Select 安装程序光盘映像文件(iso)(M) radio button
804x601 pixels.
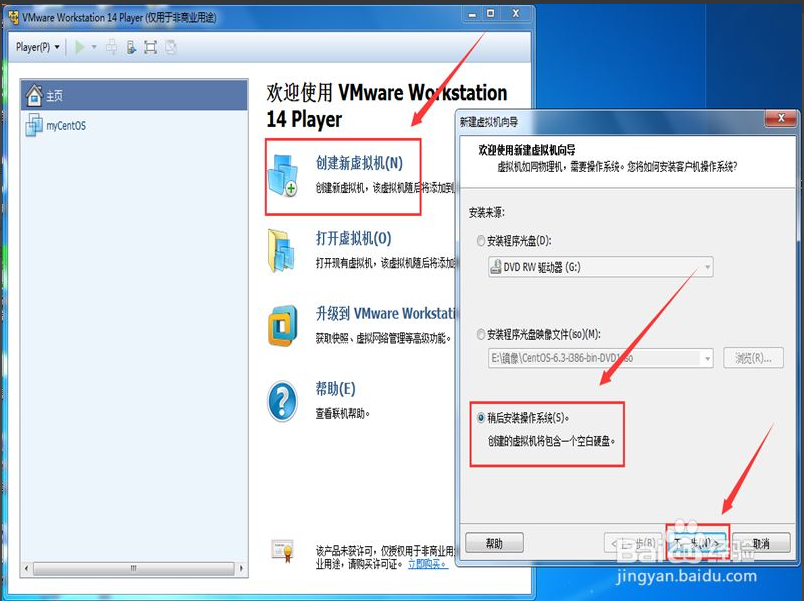coord(481,334)
